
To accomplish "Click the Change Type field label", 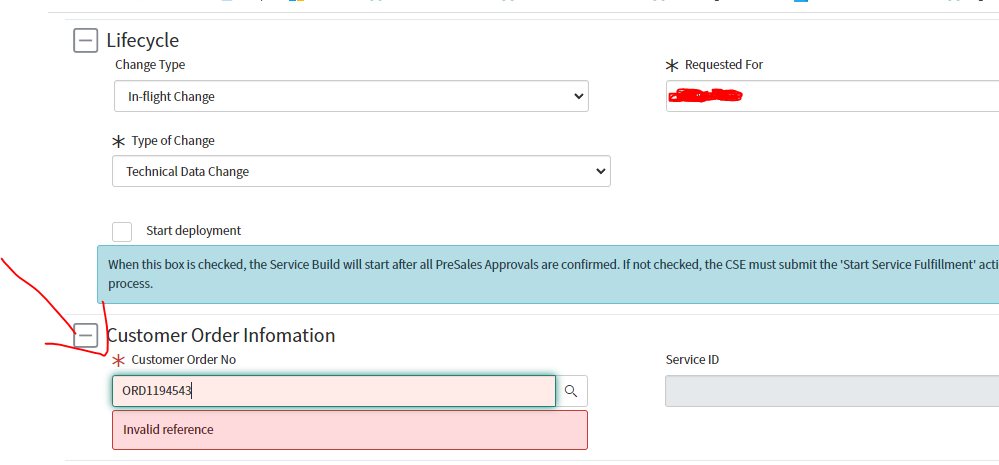I will pyautogui.click(x=150, y=65).
